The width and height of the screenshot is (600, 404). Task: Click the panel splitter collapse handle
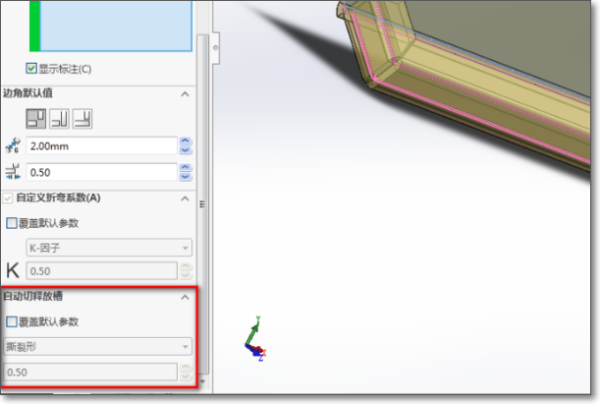pos(216,48)
